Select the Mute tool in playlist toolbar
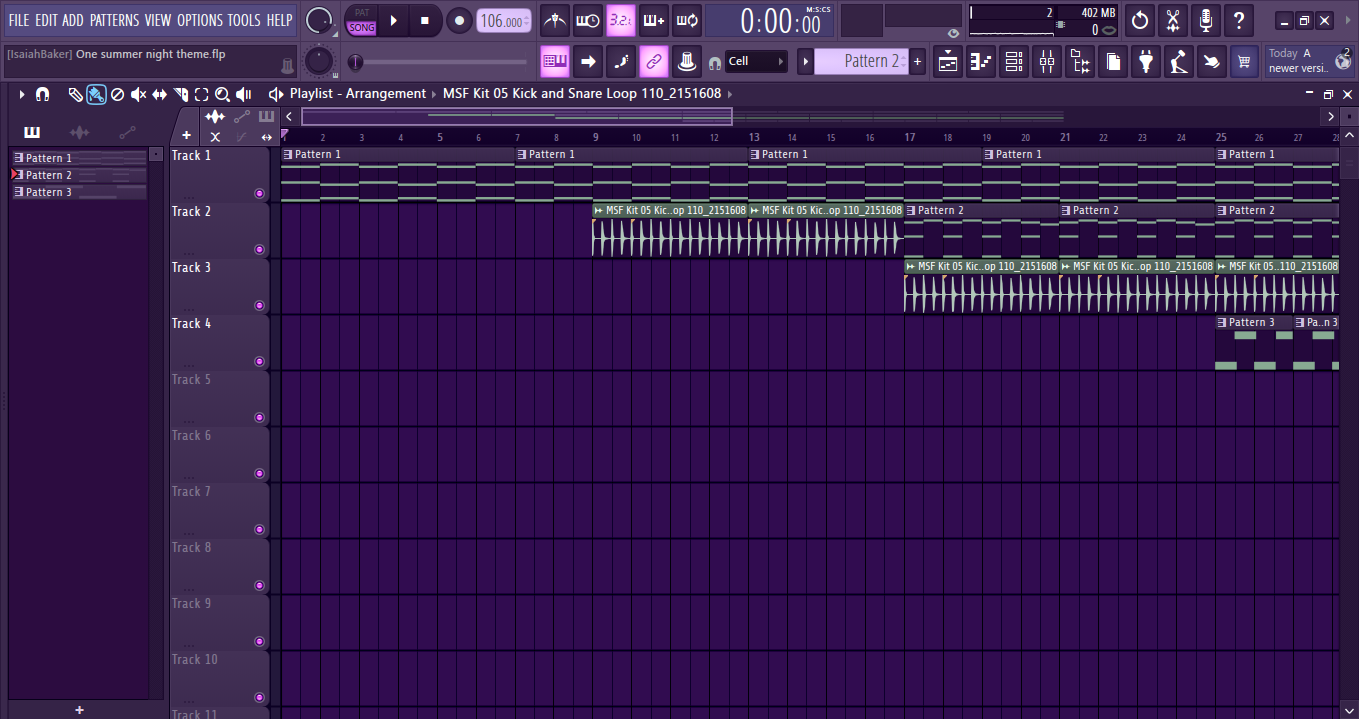The image size is (1359, 719). (x=138, y=94)
